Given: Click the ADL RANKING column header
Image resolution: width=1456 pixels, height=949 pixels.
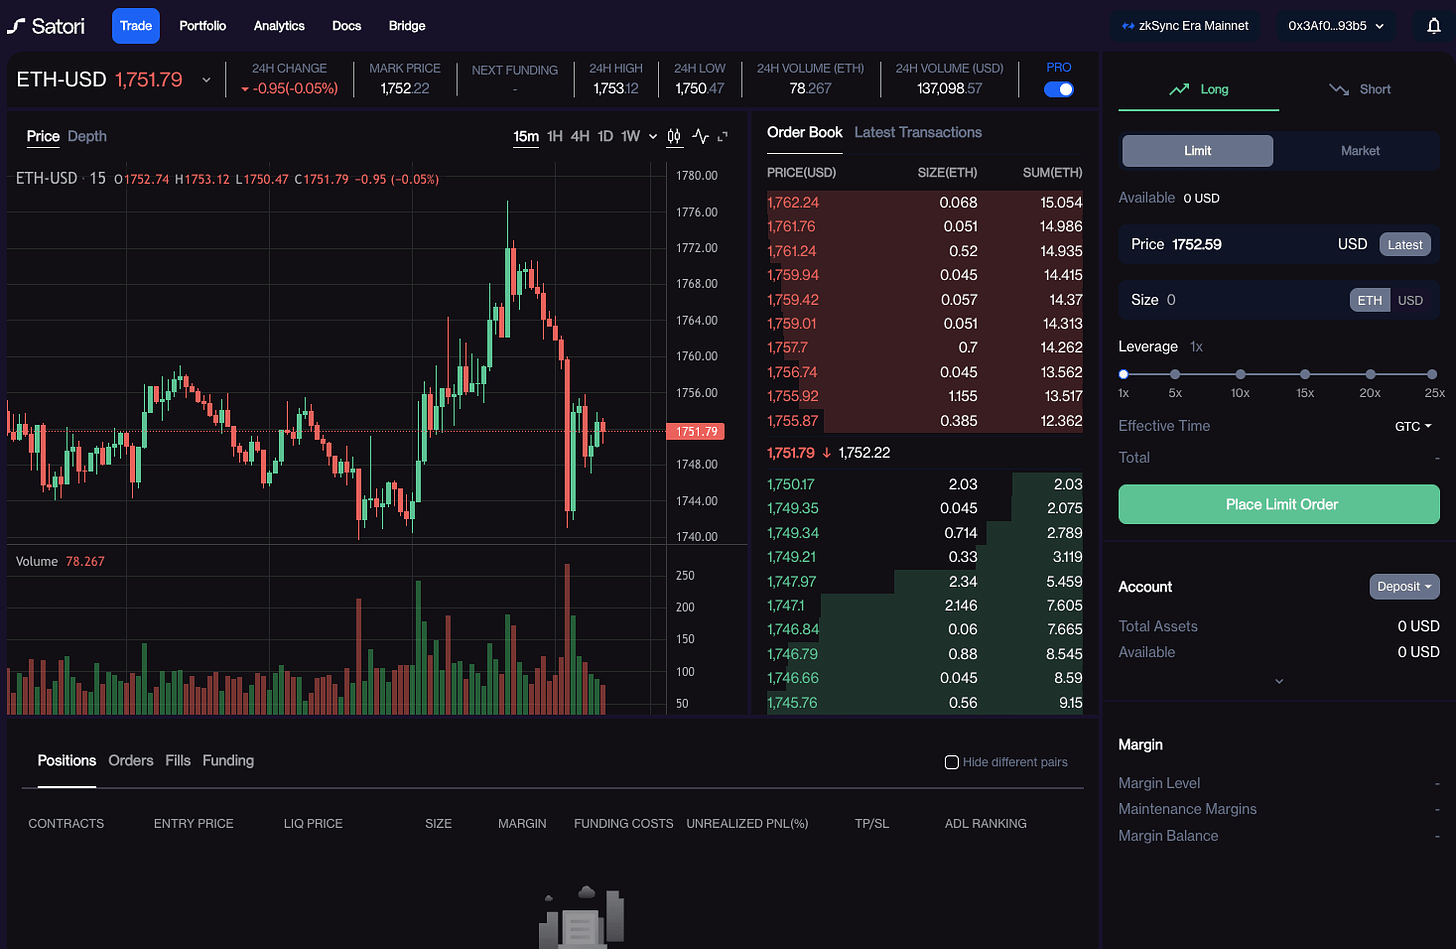Looking at the screenshot, I should (986, 824).
